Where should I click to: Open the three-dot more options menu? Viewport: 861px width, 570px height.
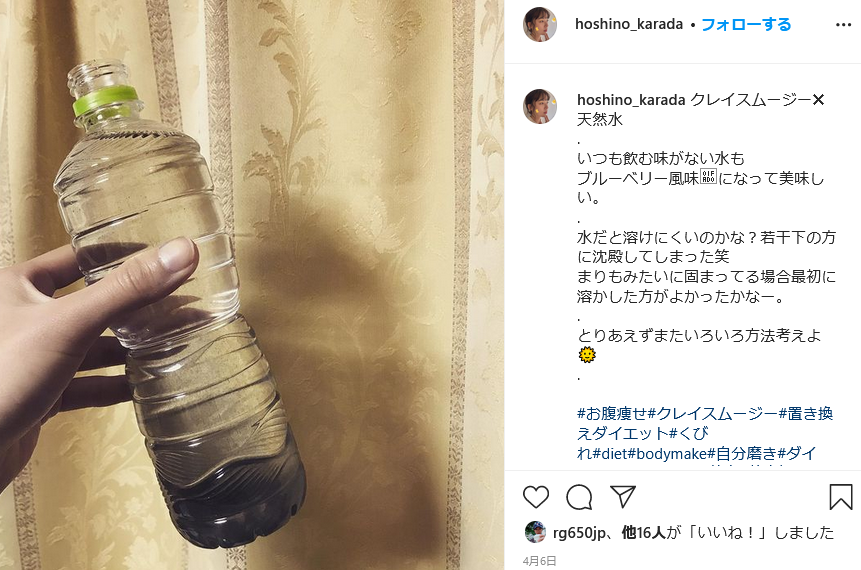843,25
